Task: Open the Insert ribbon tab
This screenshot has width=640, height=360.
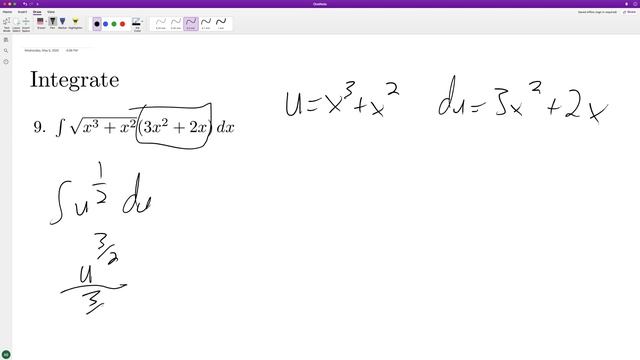Action: (x=22, y=12)
